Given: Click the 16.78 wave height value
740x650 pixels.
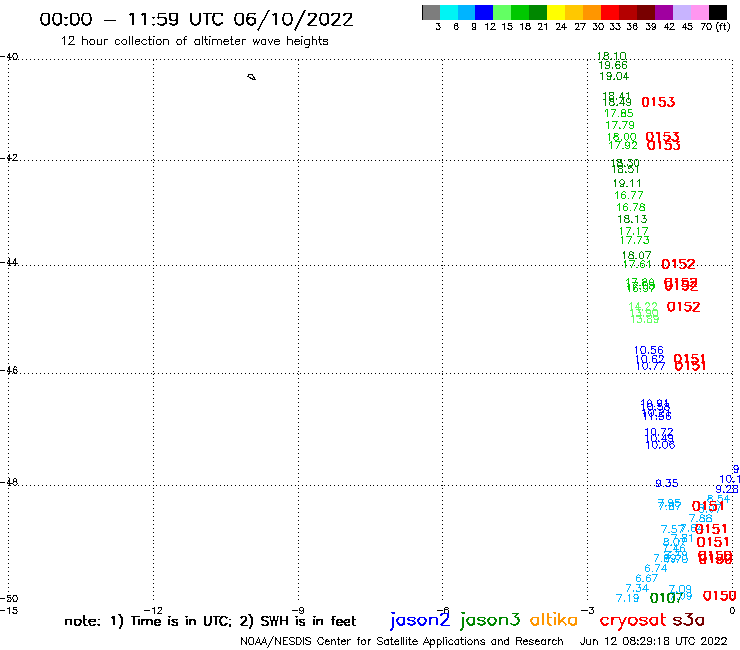Looking at the screenshot, I should (x=631, y=208).
